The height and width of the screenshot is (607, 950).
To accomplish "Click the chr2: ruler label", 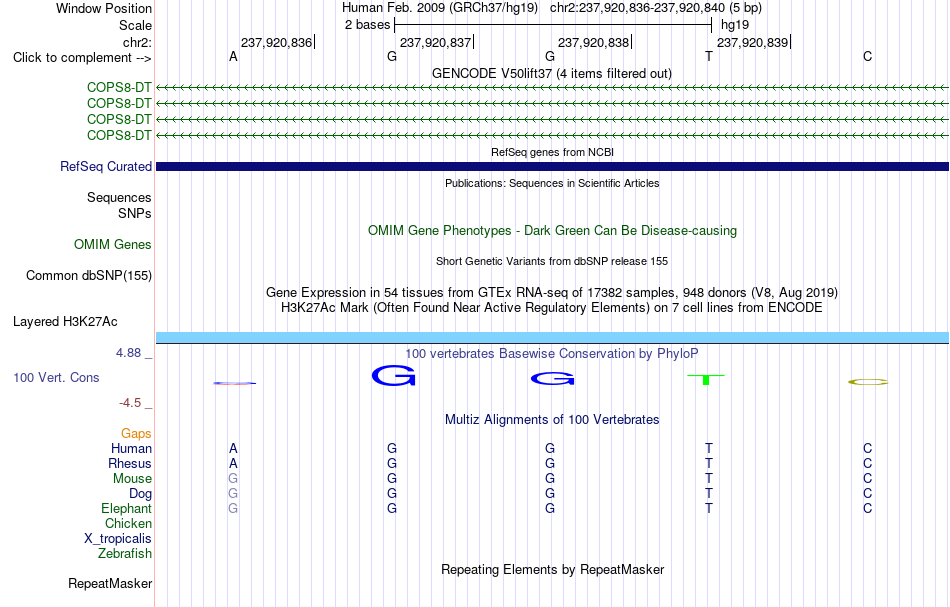I will click(x=137, y=42).
